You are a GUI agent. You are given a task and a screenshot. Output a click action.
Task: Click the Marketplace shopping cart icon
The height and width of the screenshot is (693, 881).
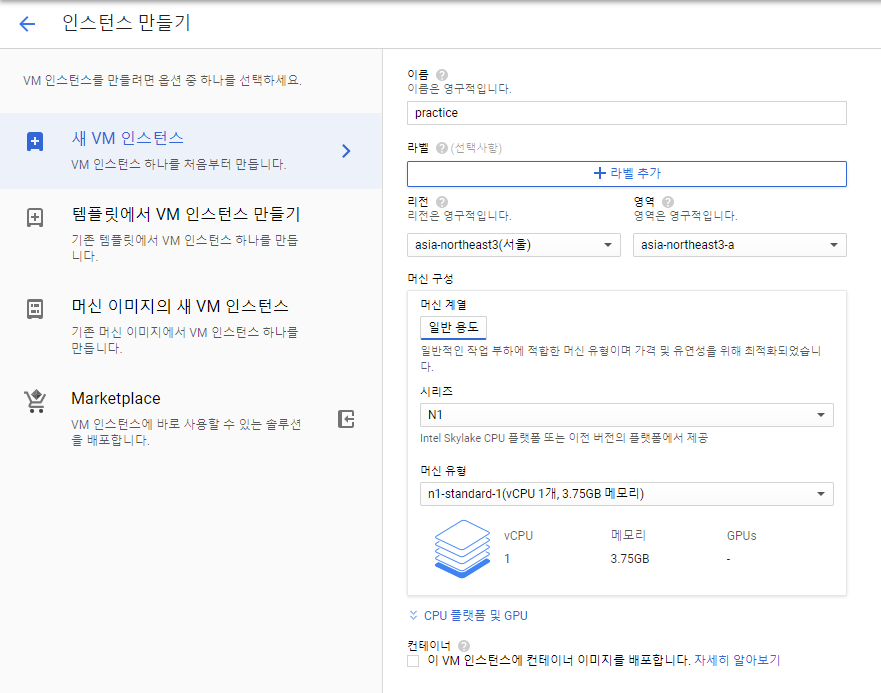[35, 401]
